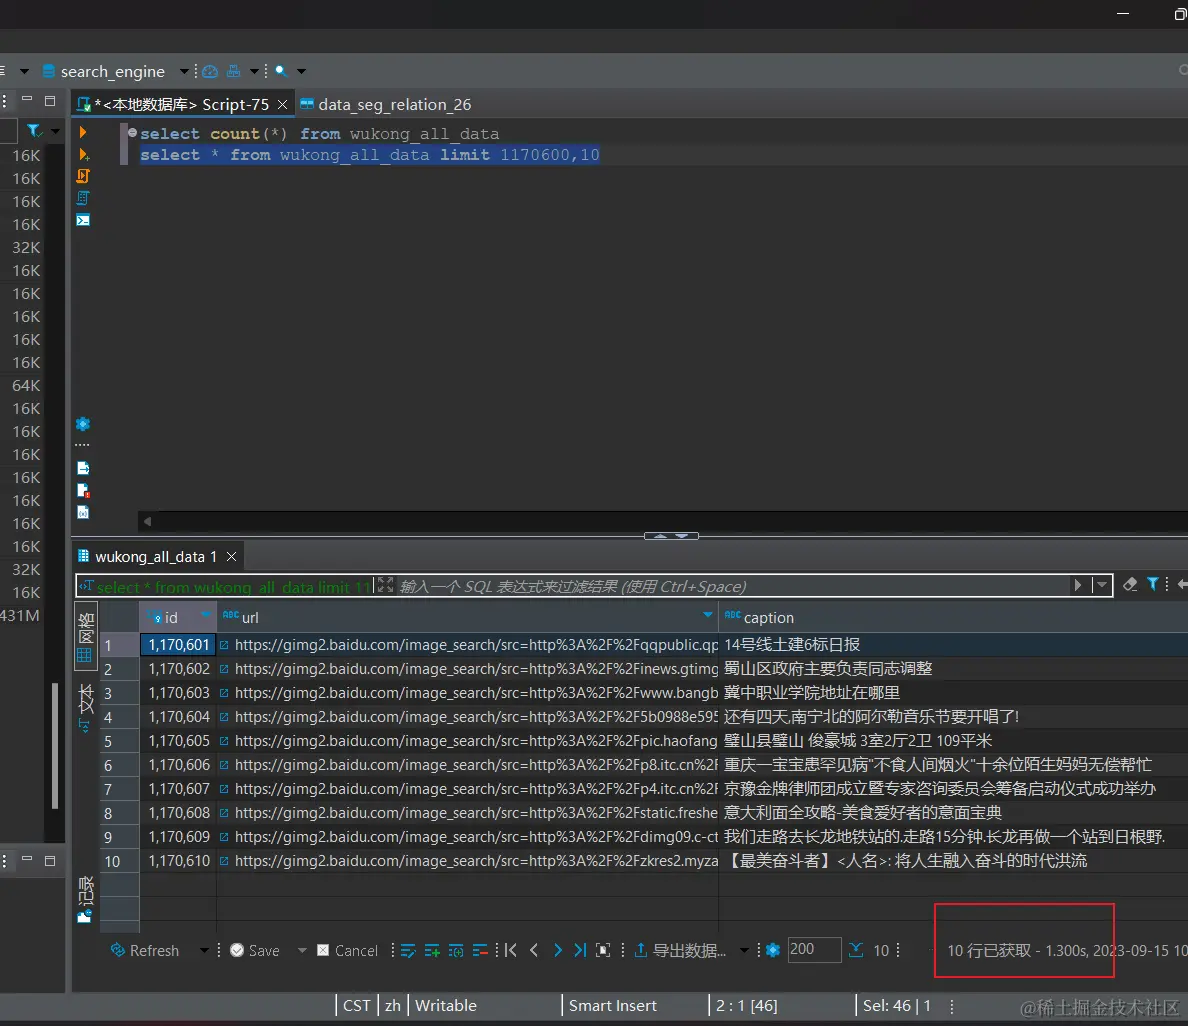
Task: Click the Save button
Action: 255,950
